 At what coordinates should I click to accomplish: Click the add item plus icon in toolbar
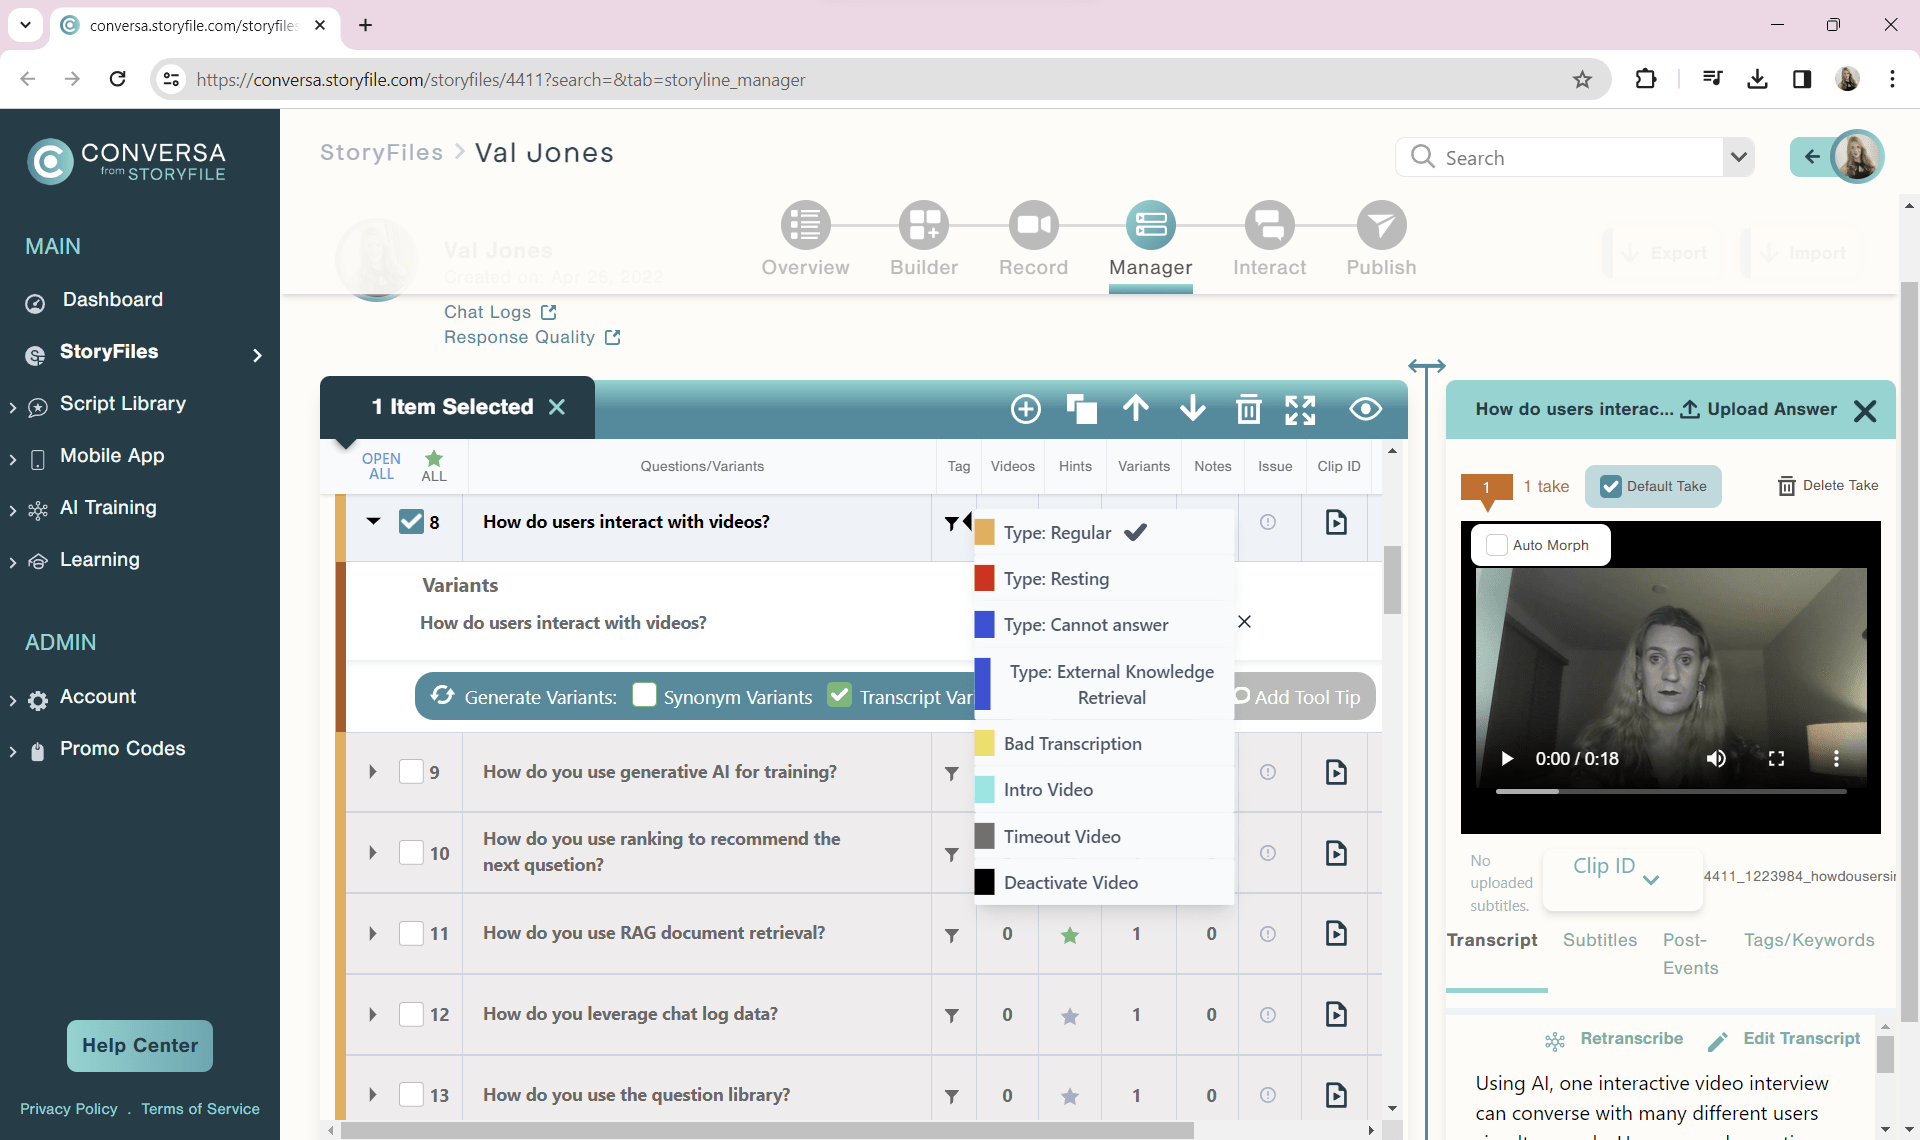[x=1026, y=408]
